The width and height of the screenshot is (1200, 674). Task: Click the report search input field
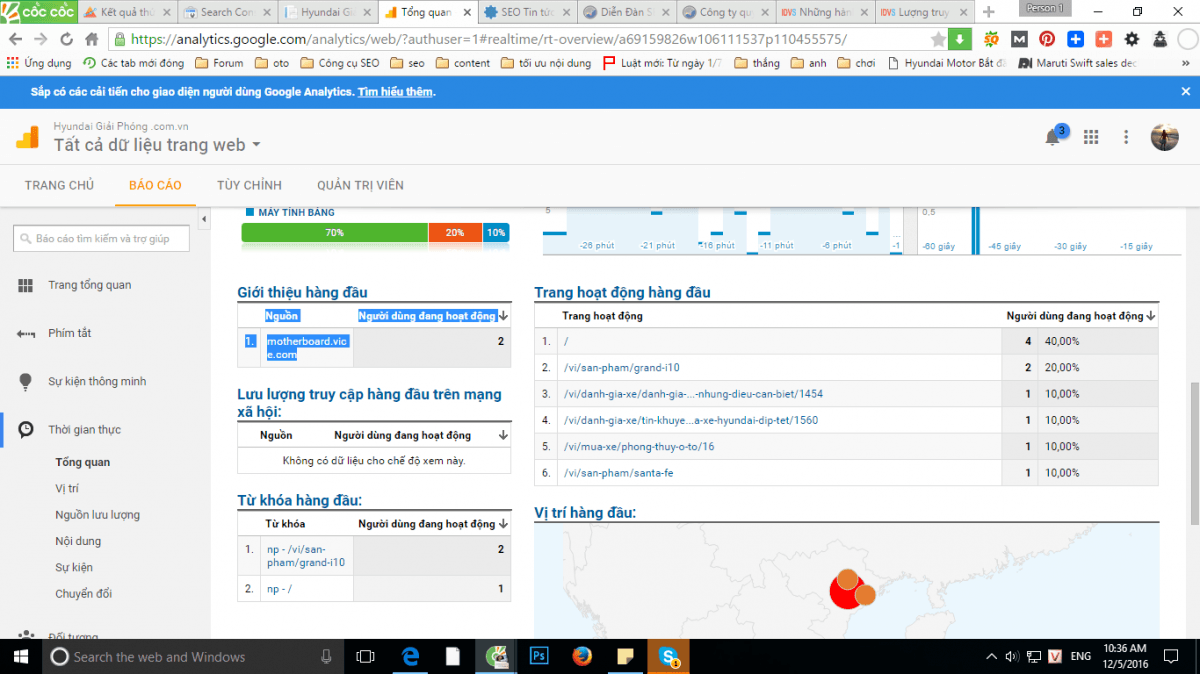101,239
